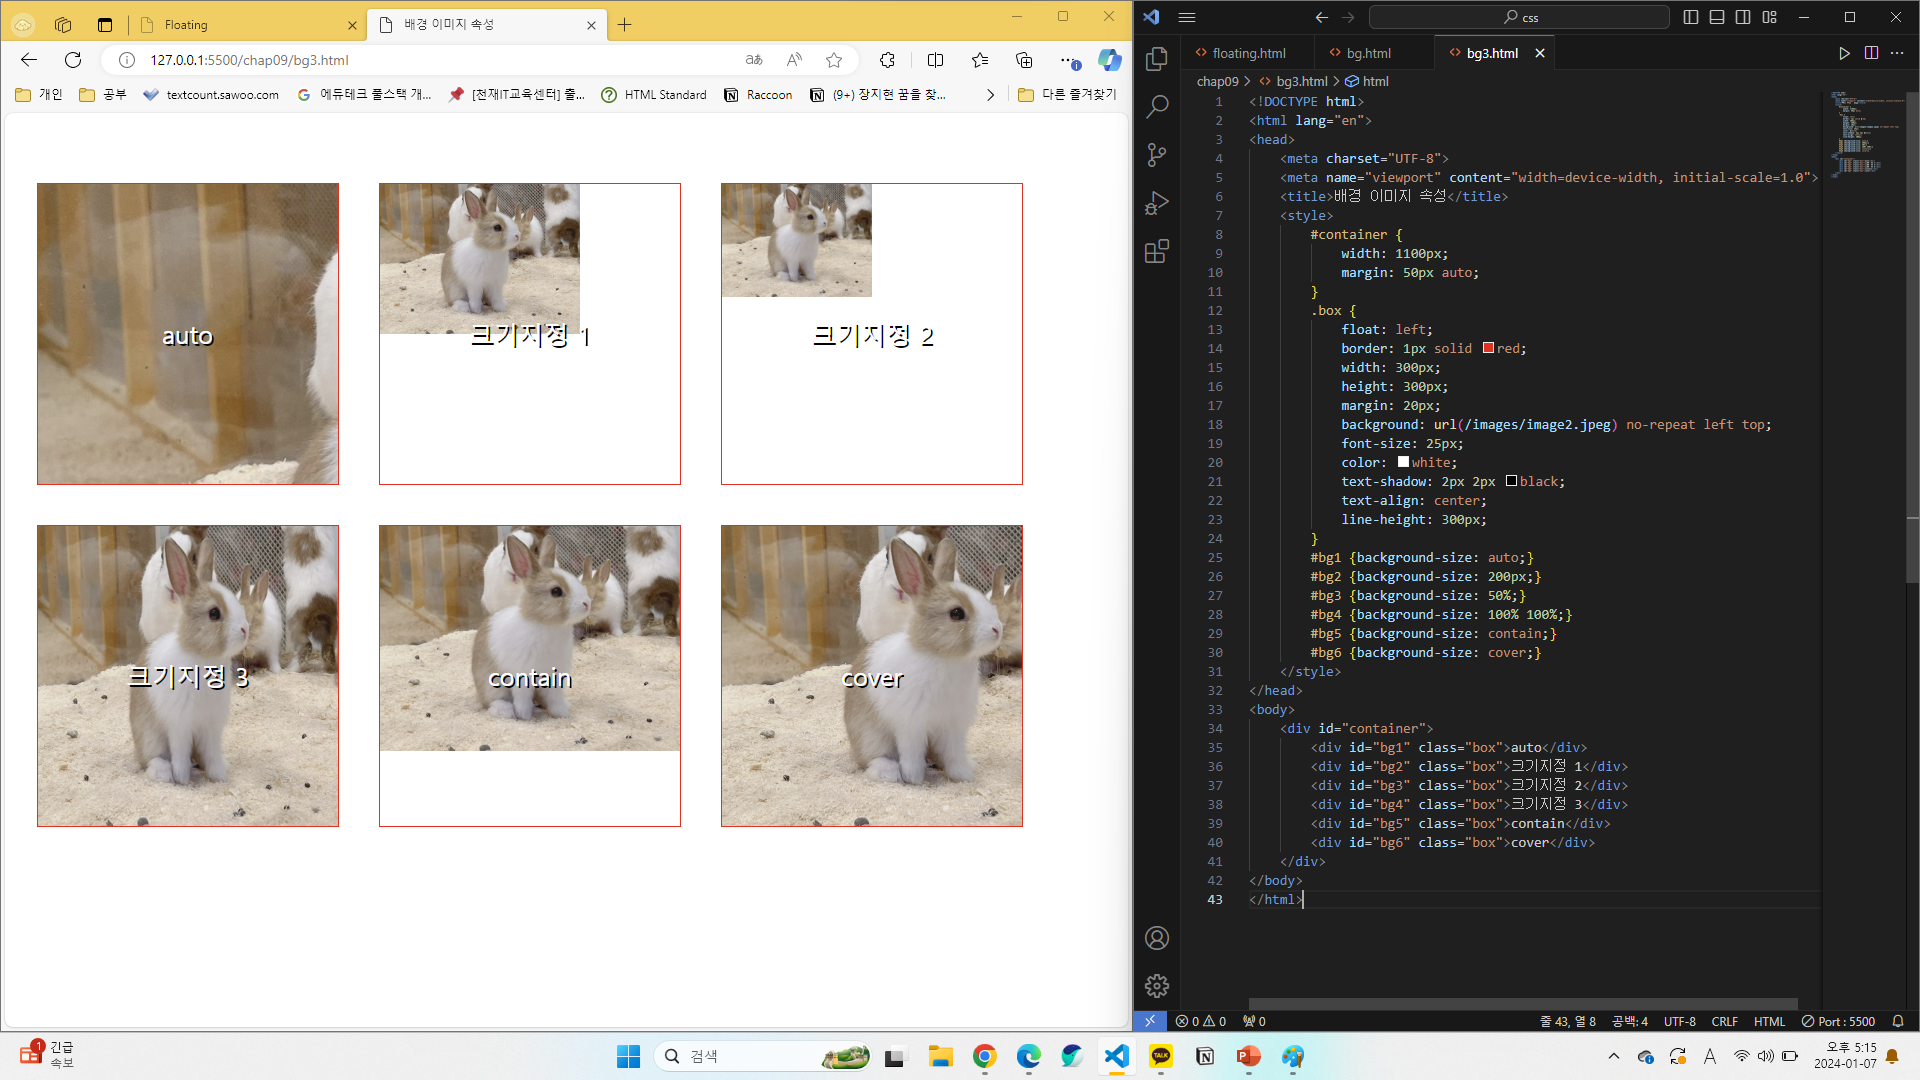Image resolution: width=1920 pixels, height=1080 pixels.
Task: Open File Explorer from the taskbar
Action: [940, 1056]
